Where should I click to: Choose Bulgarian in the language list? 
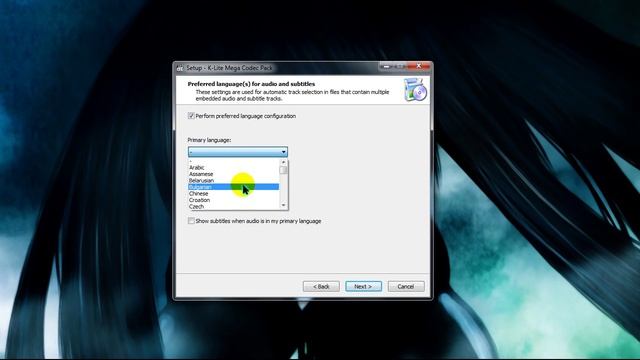(x=233, y=187)
